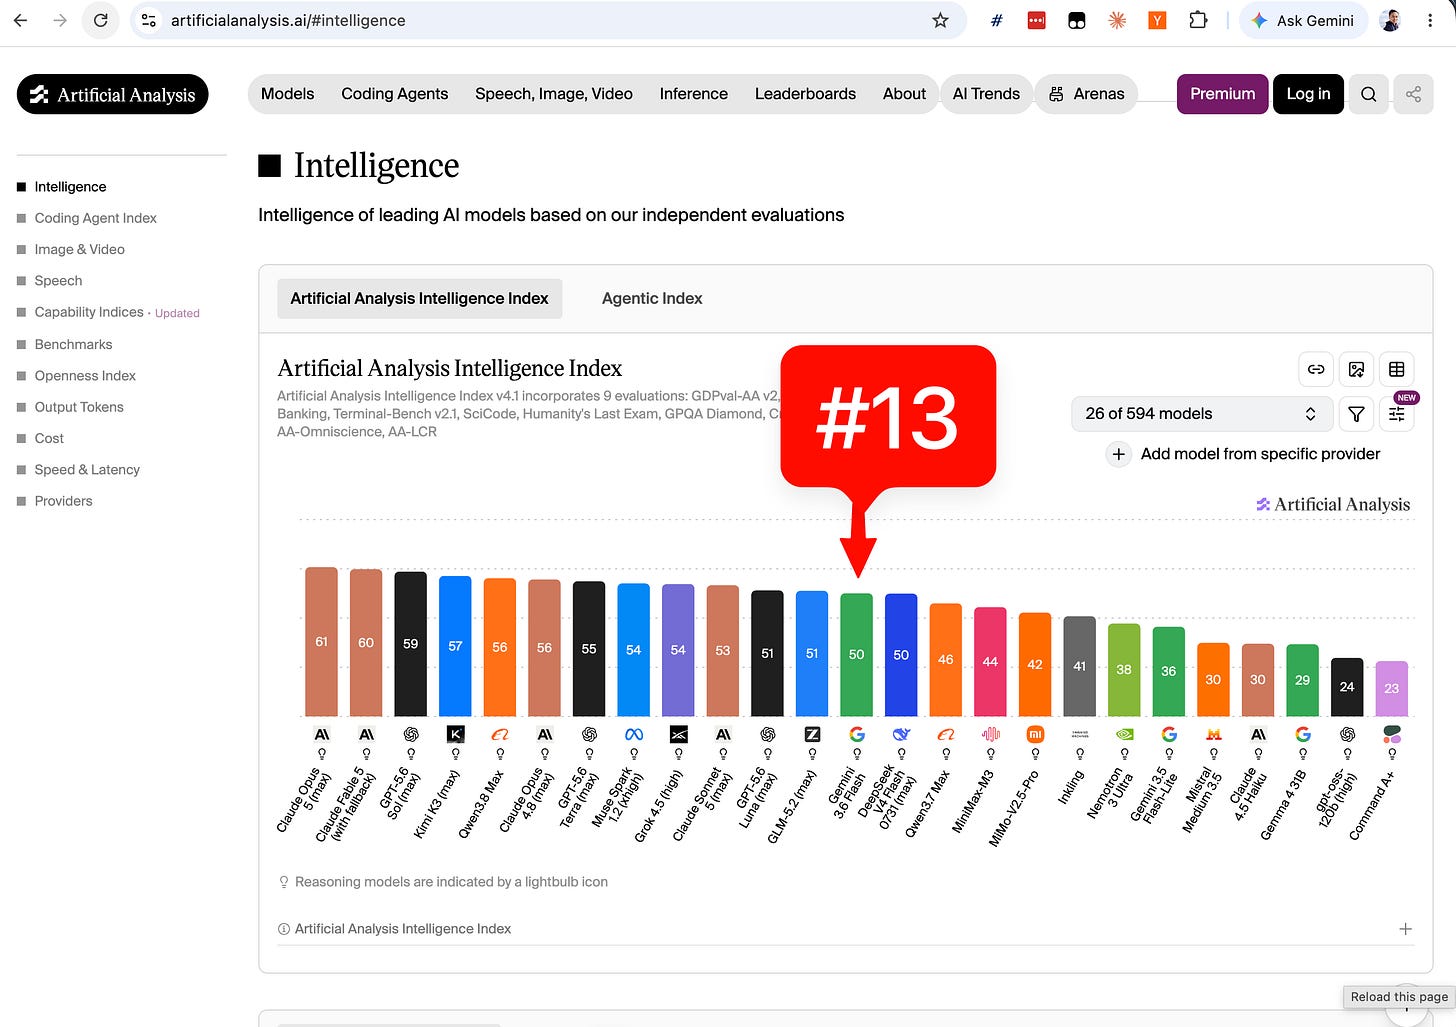Click the Meta logo under Muse Spark bar

[634, 734]
